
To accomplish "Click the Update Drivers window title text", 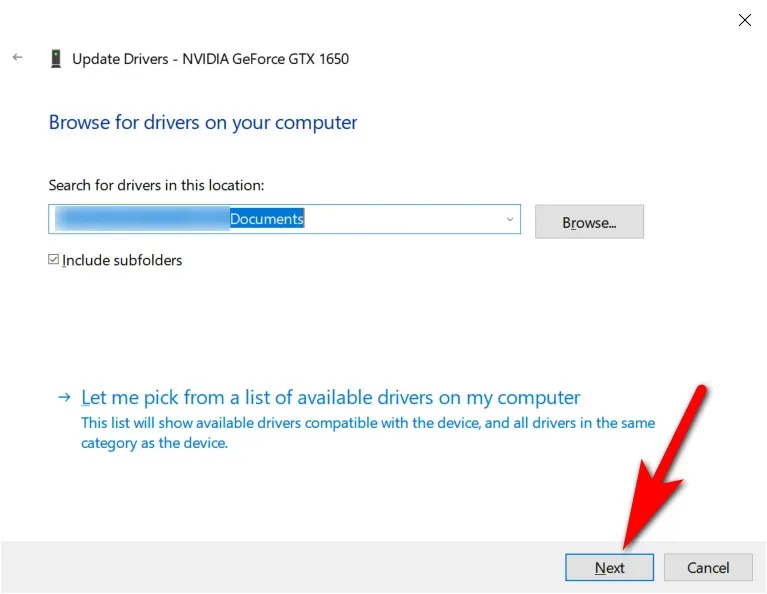I will click(x=210, y=59).
